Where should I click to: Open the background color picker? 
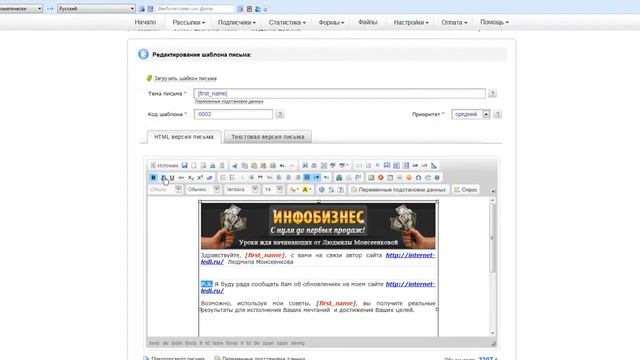[x=307, y=190]
